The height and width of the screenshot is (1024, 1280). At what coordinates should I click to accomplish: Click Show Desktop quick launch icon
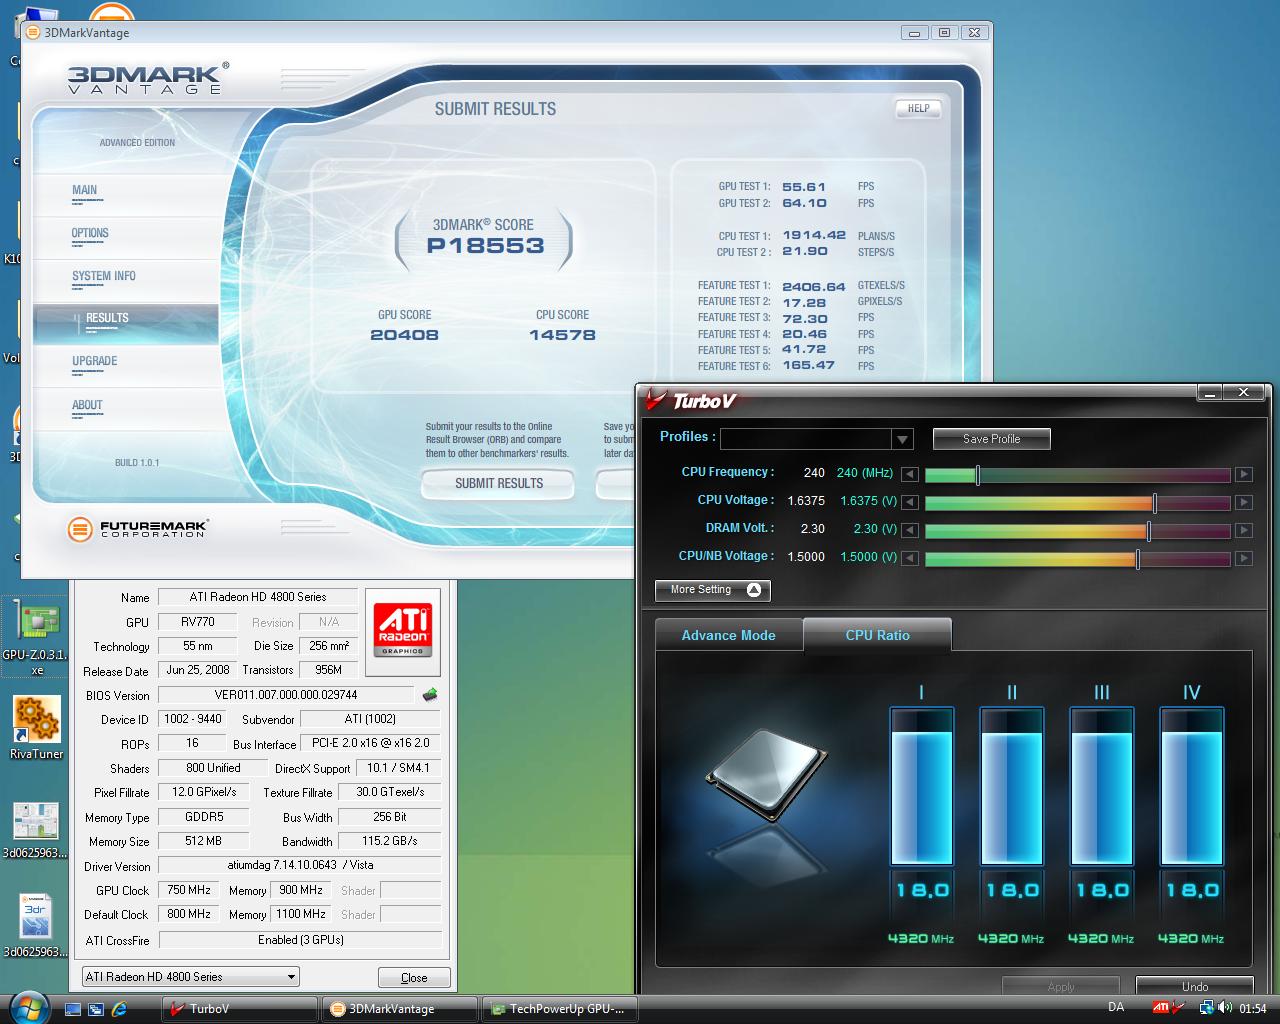(x=73, y=1009)
